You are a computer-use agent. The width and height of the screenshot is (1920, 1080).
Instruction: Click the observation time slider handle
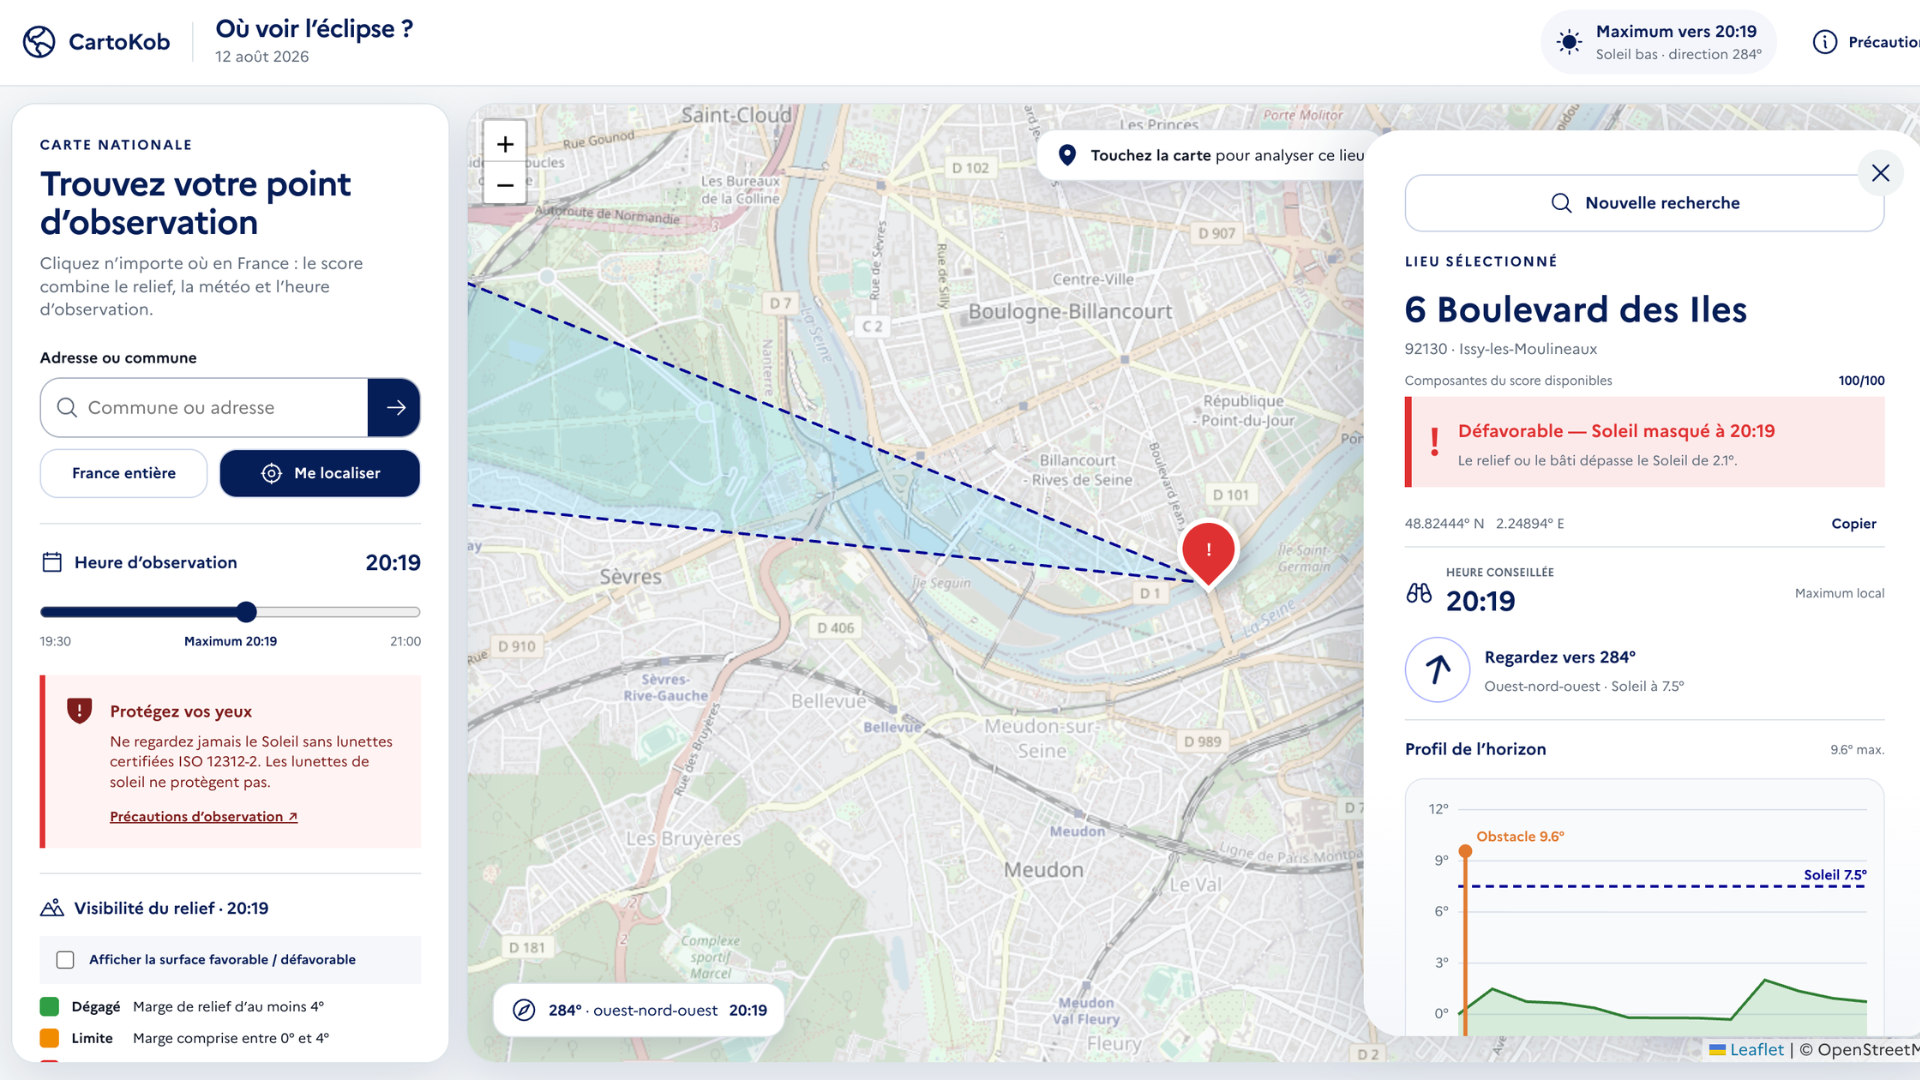tap(247, 612)
